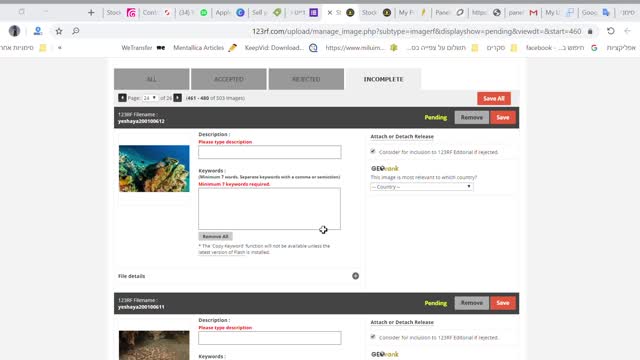Click the lock icon in the address bar
The image size is (640, 360).
[590, 31]
